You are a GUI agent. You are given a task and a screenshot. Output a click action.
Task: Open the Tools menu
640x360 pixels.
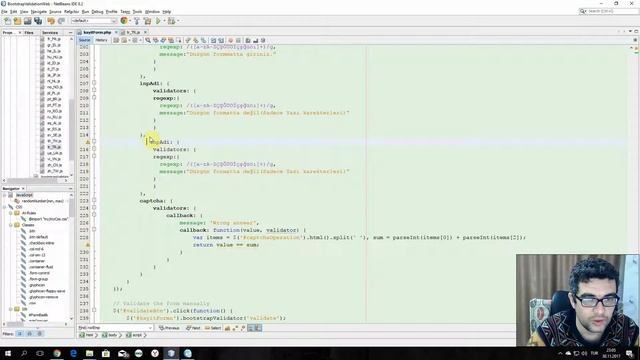coord(137,12)
